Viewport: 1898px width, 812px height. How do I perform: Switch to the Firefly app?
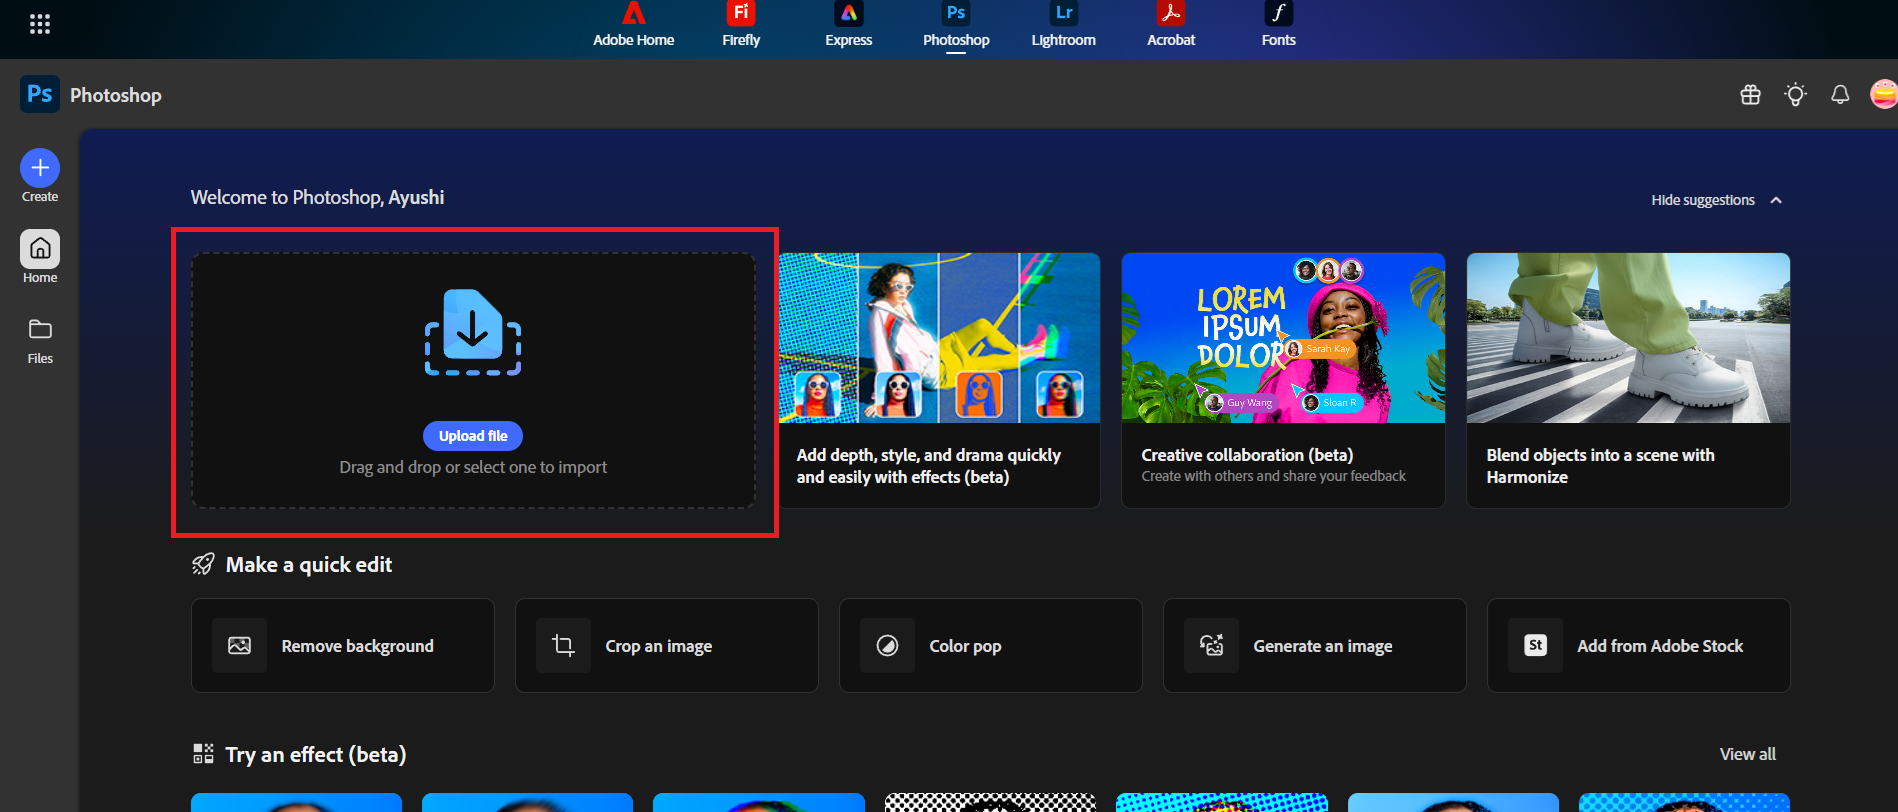click(x=741, y=25)
